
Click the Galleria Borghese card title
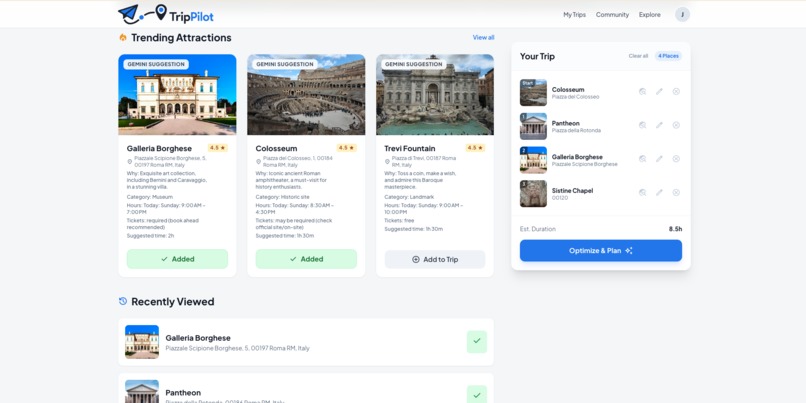[159, 149]
